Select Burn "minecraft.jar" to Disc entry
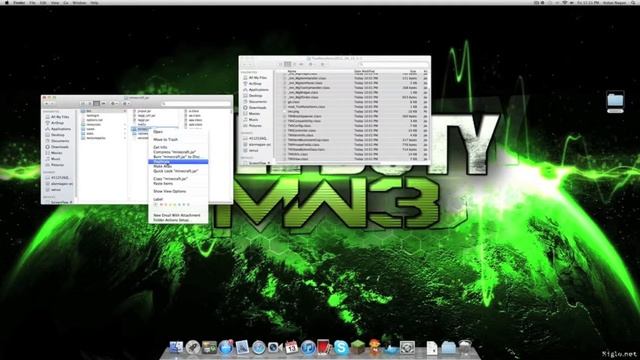This screenshot has width=640, height=360. pyautogui.click(x=176, y=157)
